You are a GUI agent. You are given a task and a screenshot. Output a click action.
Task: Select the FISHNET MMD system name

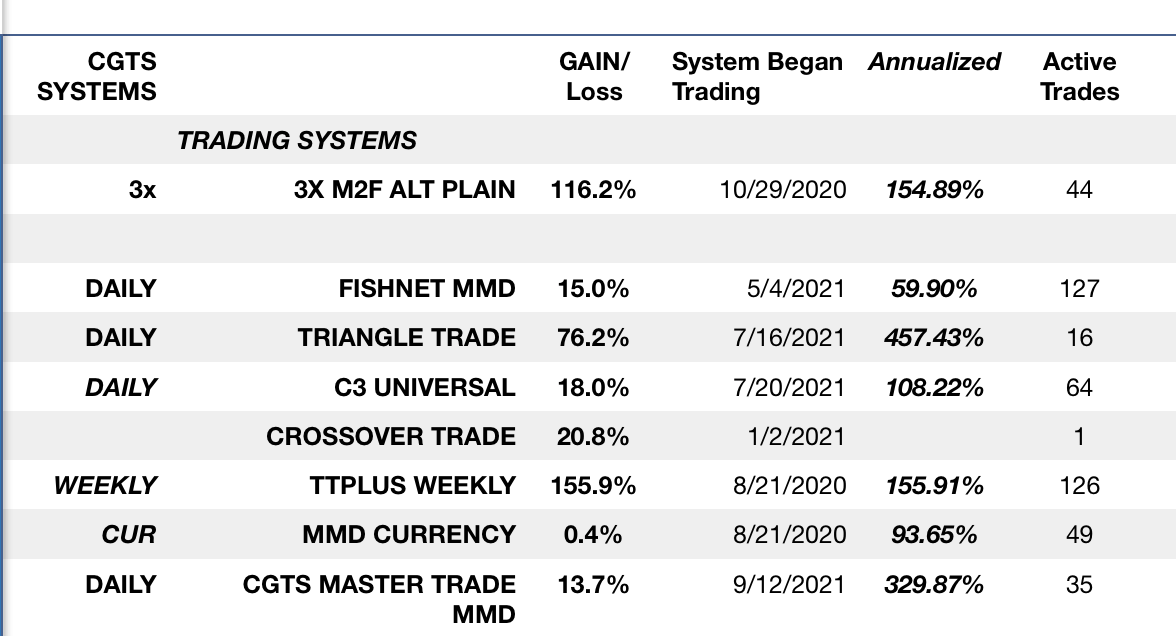[427, 289]
